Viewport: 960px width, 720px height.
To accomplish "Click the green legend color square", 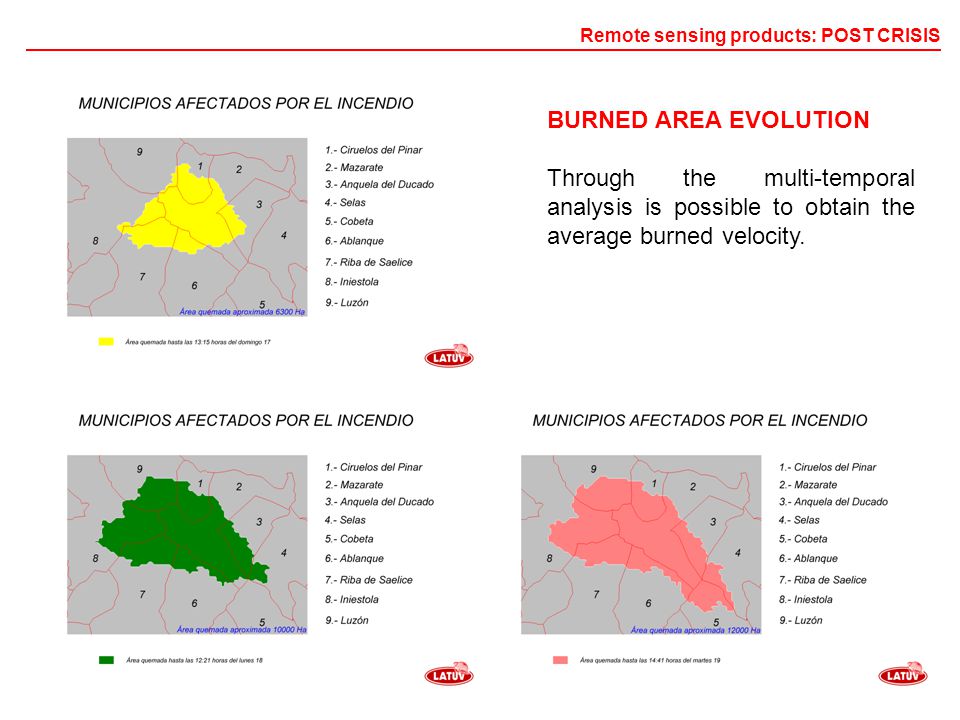I will (106, 660).
